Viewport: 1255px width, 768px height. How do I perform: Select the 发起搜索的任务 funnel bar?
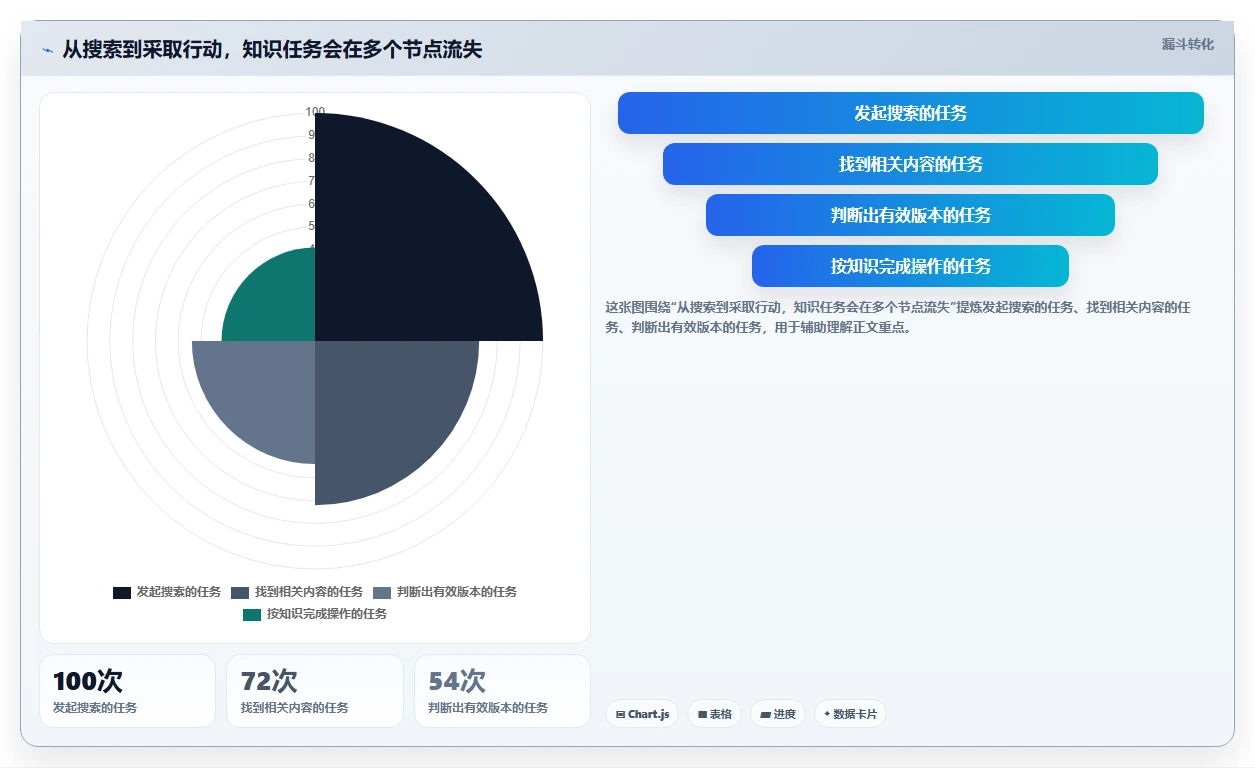click(911, 113)
